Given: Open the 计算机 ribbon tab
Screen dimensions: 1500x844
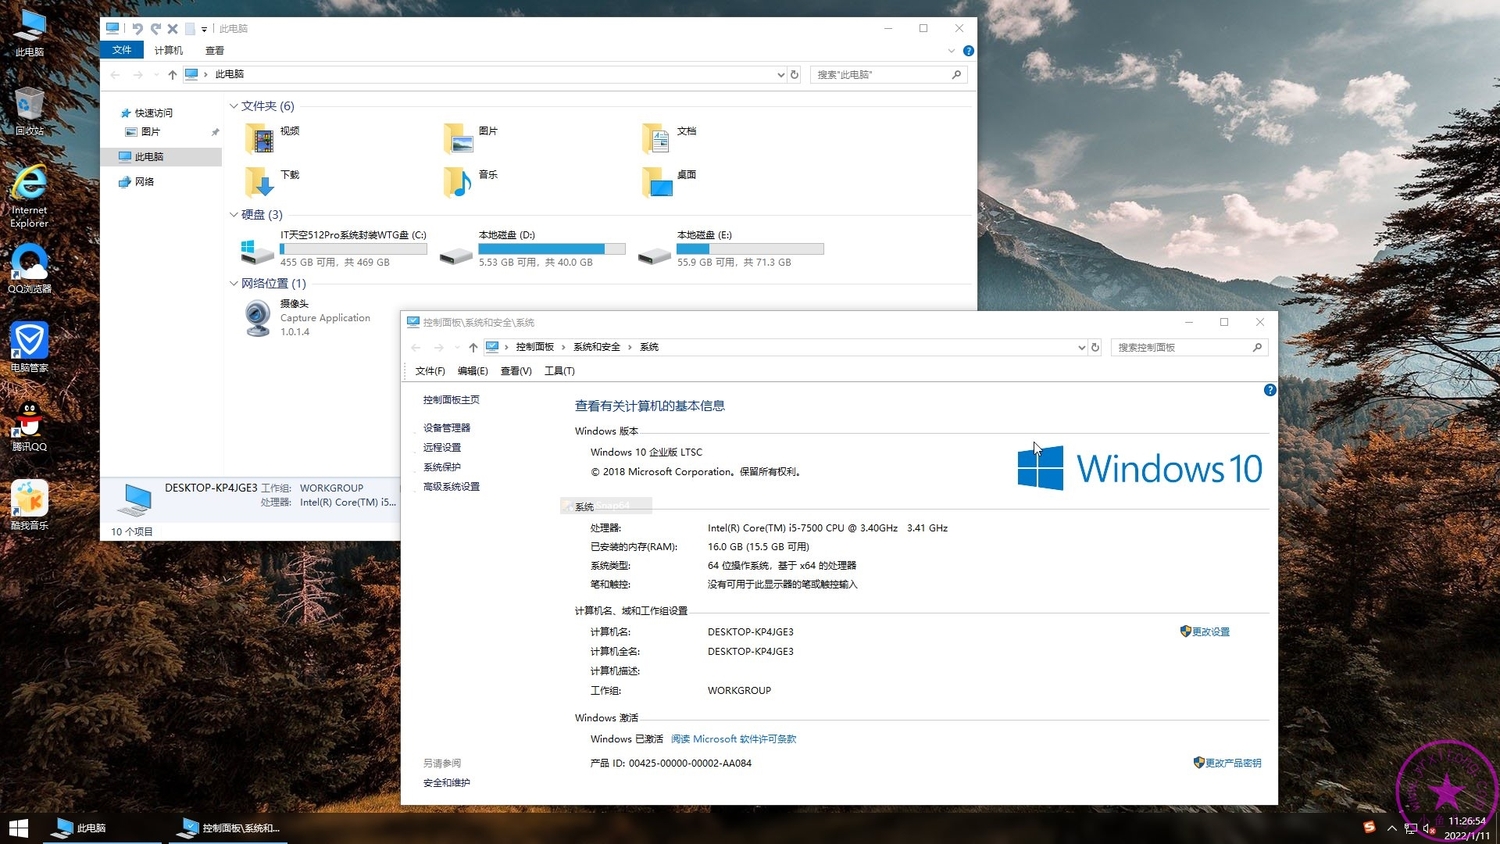Looking at the screenshot, I should click(168, 50).
